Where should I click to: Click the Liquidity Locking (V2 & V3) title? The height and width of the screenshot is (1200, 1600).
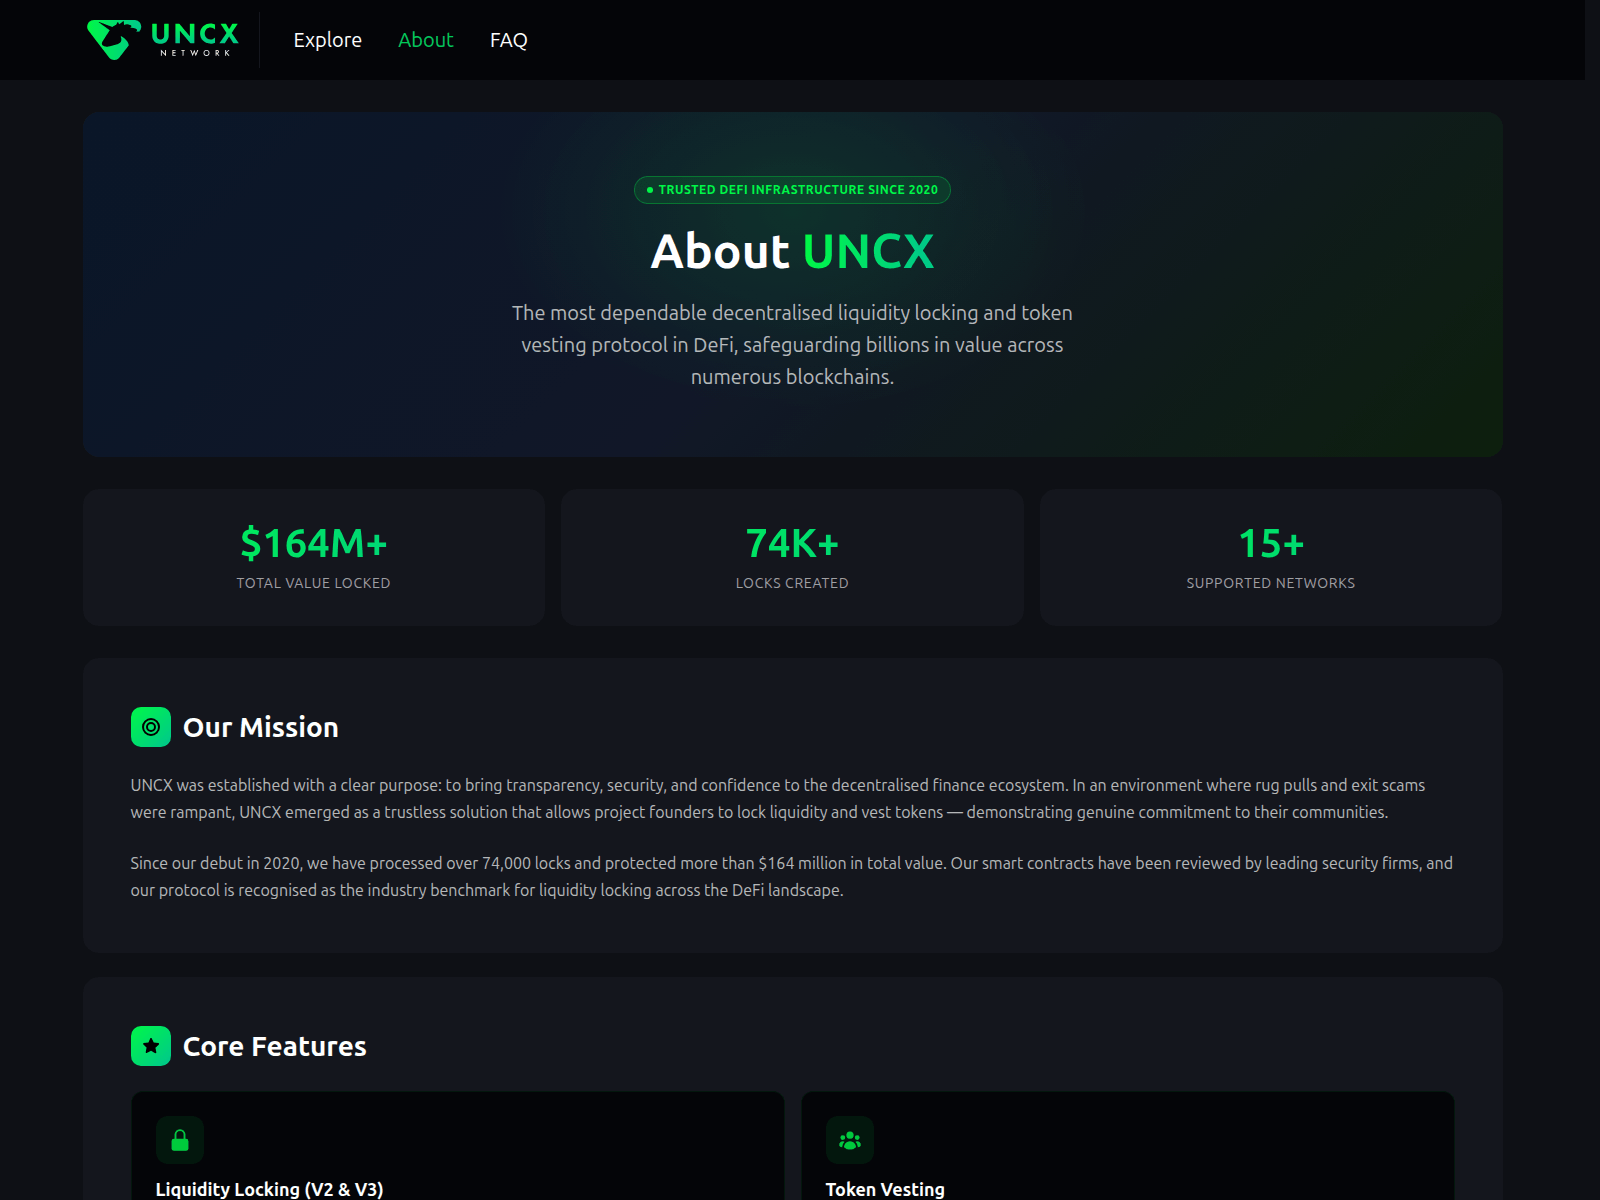270,1189
